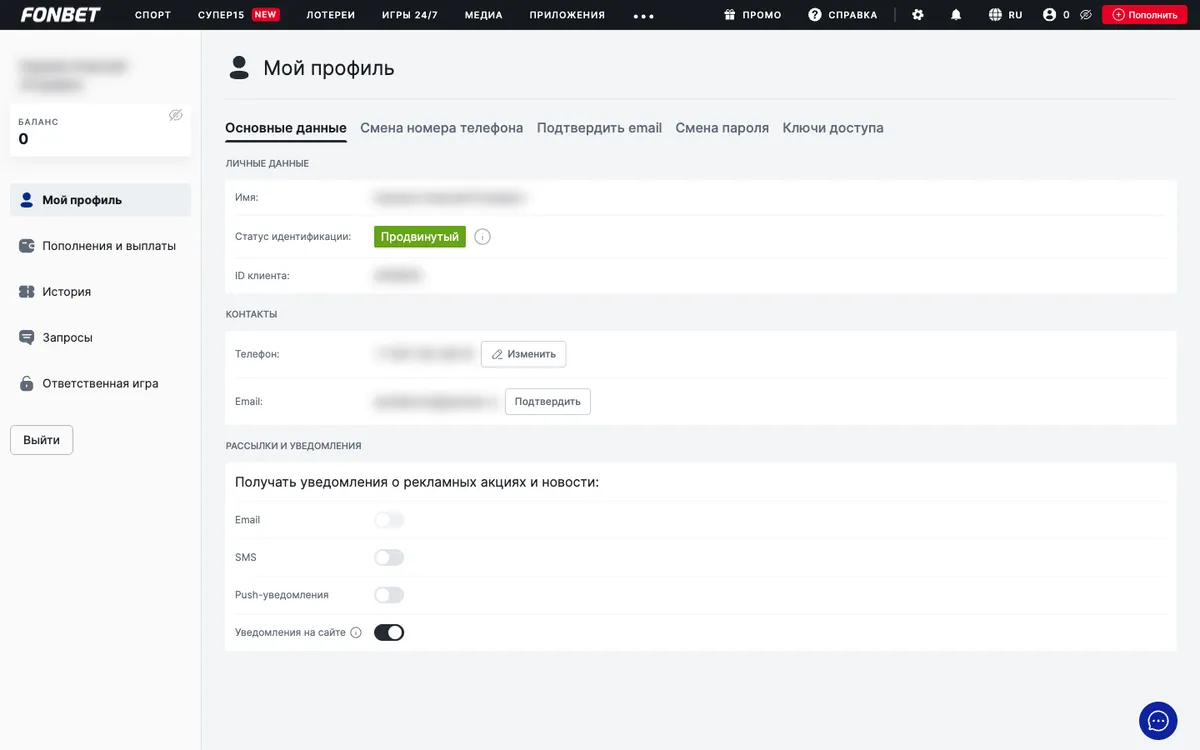Toggle SMS promotional notifications
This screenshot has width=1200, height=750.
pyautogui.click(x=389, y=557)
